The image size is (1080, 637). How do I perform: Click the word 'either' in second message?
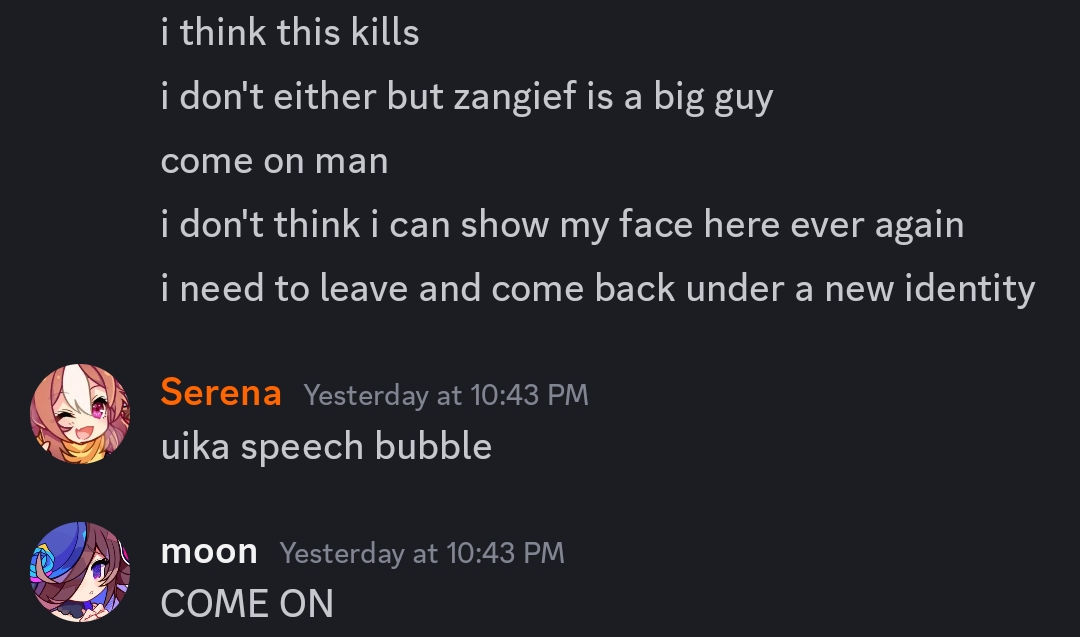pos(324,96)
